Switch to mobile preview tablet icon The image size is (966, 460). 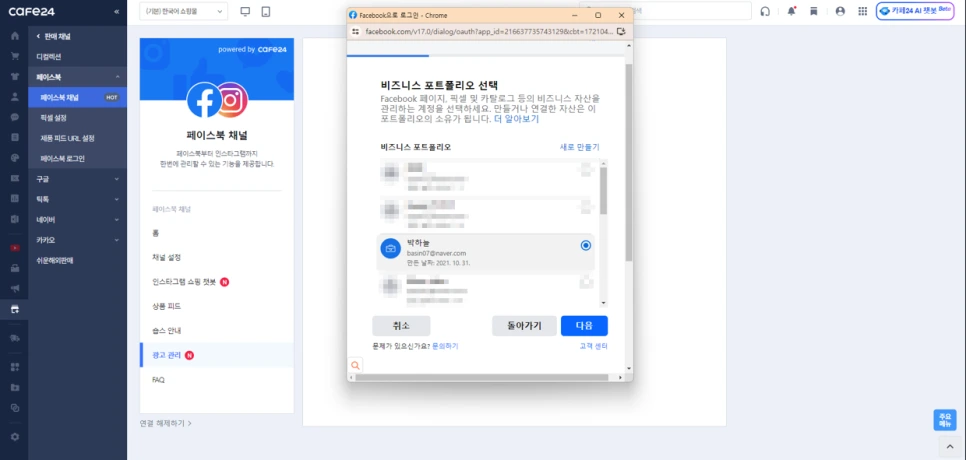pyautogui.click(x=266, y=12)
